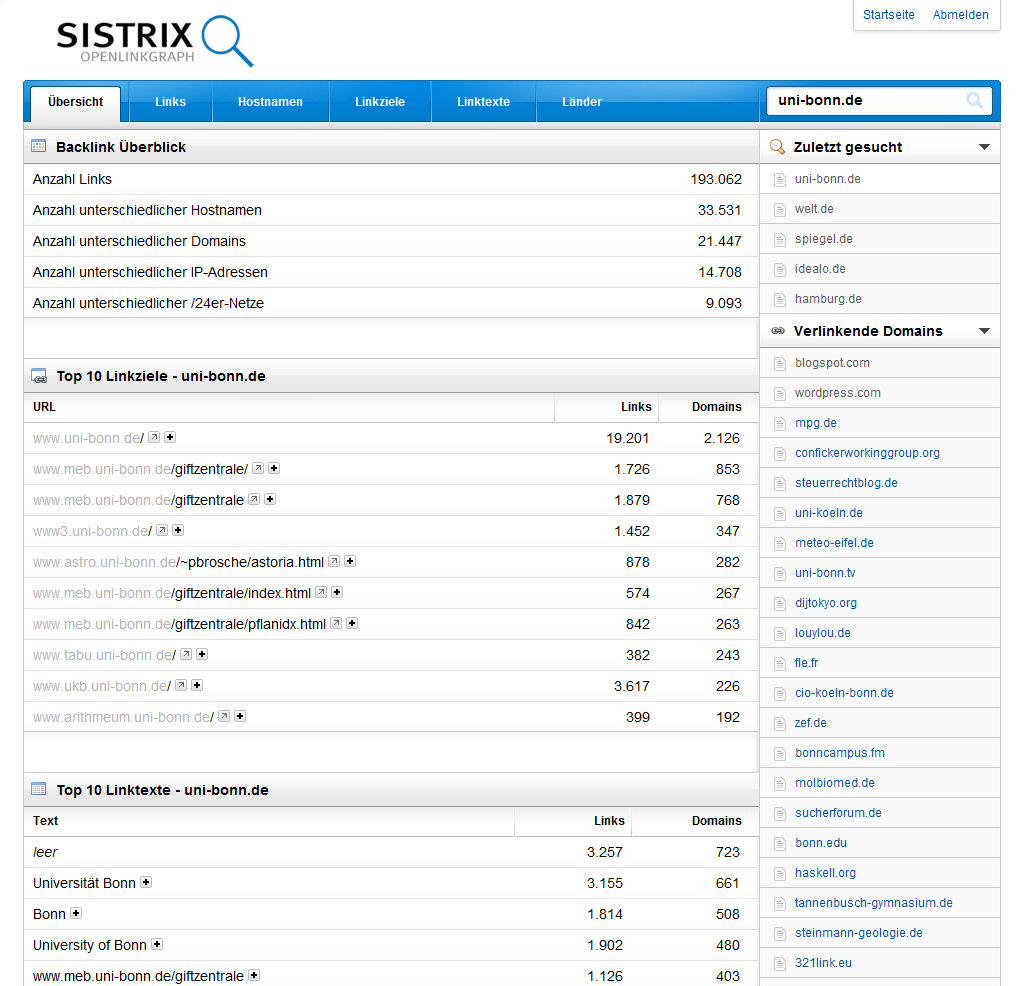Click the domain search input field
1030x986 pixels.
coord(865,101)
